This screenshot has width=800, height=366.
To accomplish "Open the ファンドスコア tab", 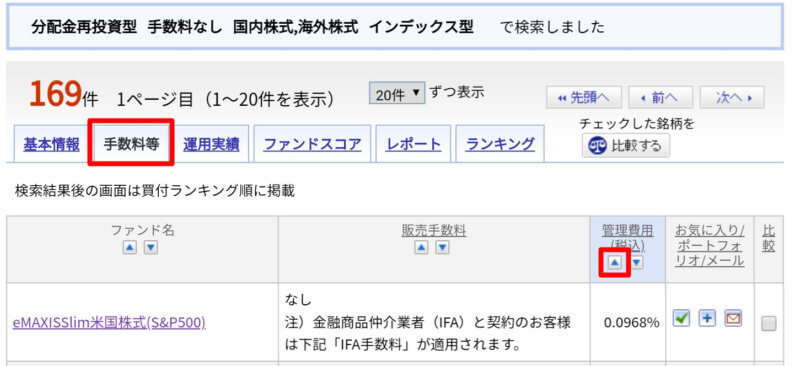I will (x=312, y=144).
